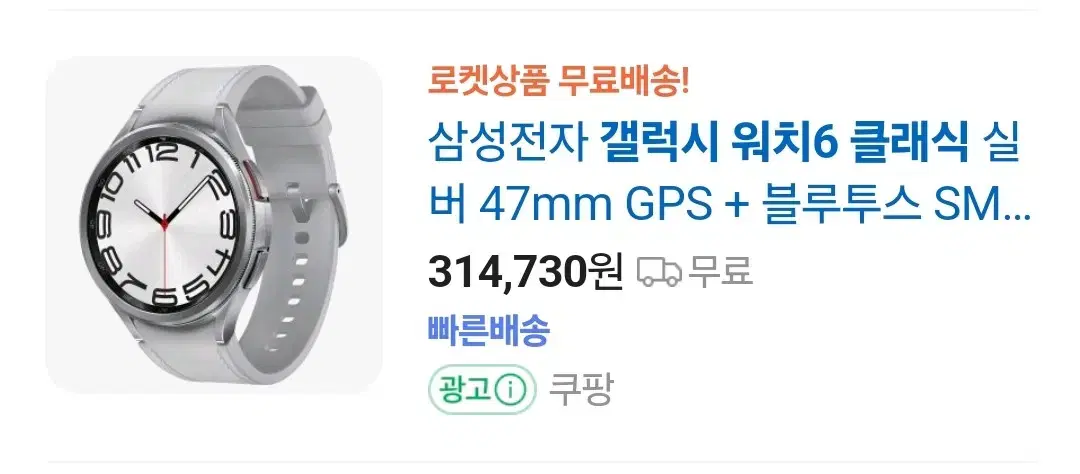Click the silver watch face in the image

click(x=165, y=222)
